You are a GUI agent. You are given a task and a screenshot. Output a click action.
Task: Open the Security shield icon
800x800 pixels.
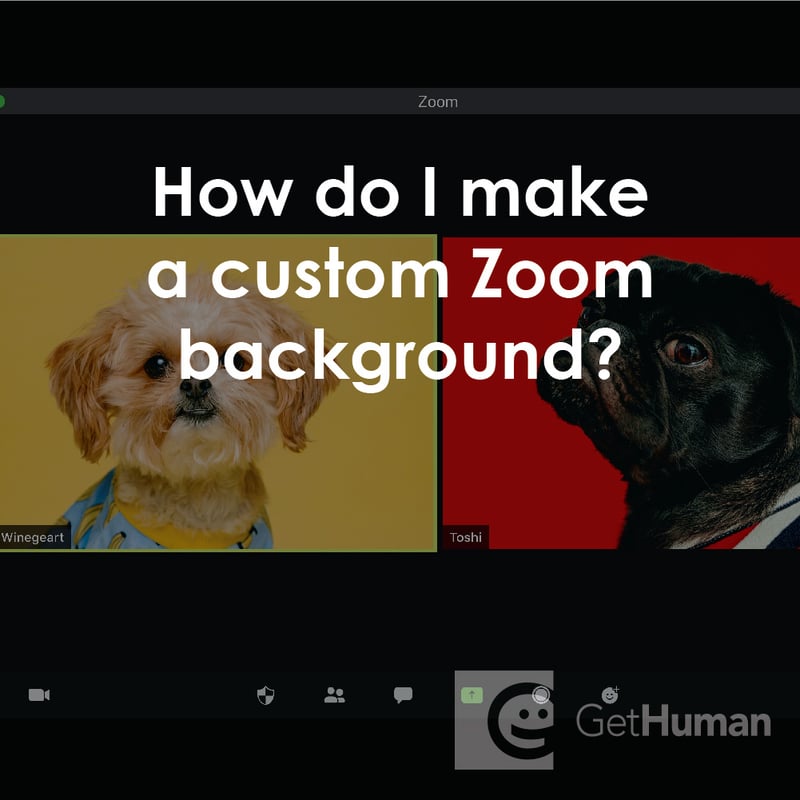click(265, 695)
